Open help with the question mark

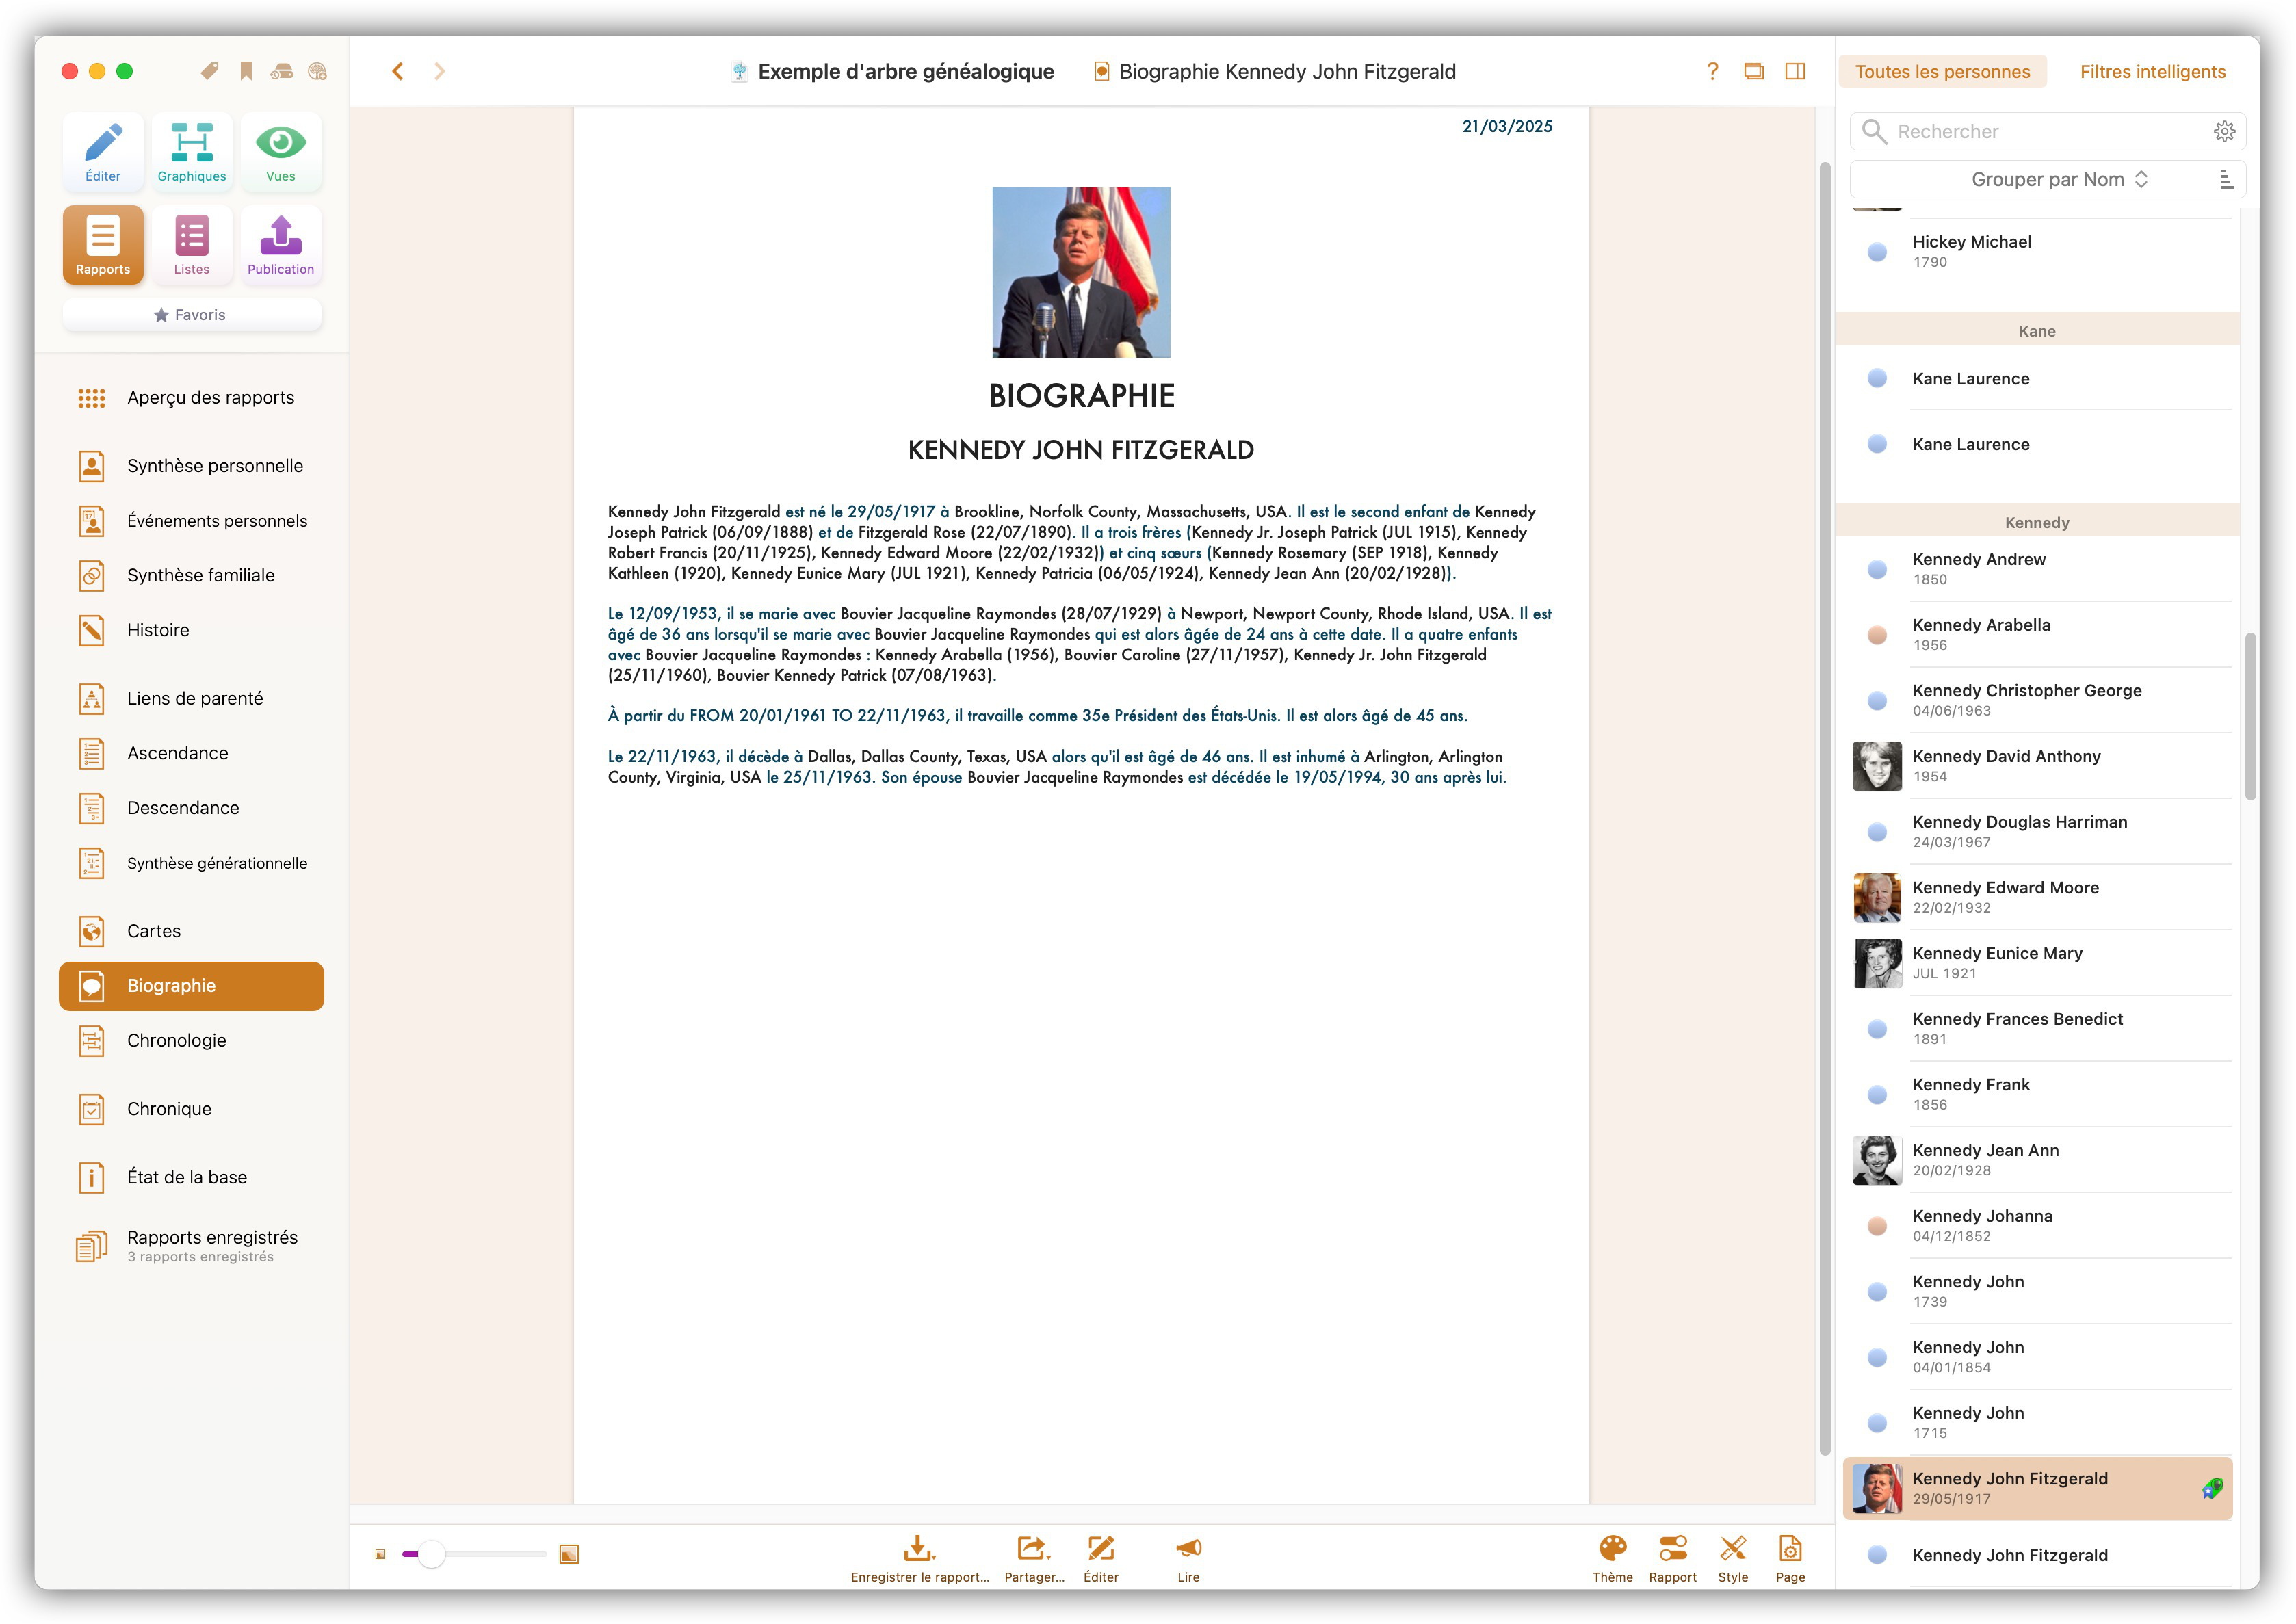(x=1713, y=71)
